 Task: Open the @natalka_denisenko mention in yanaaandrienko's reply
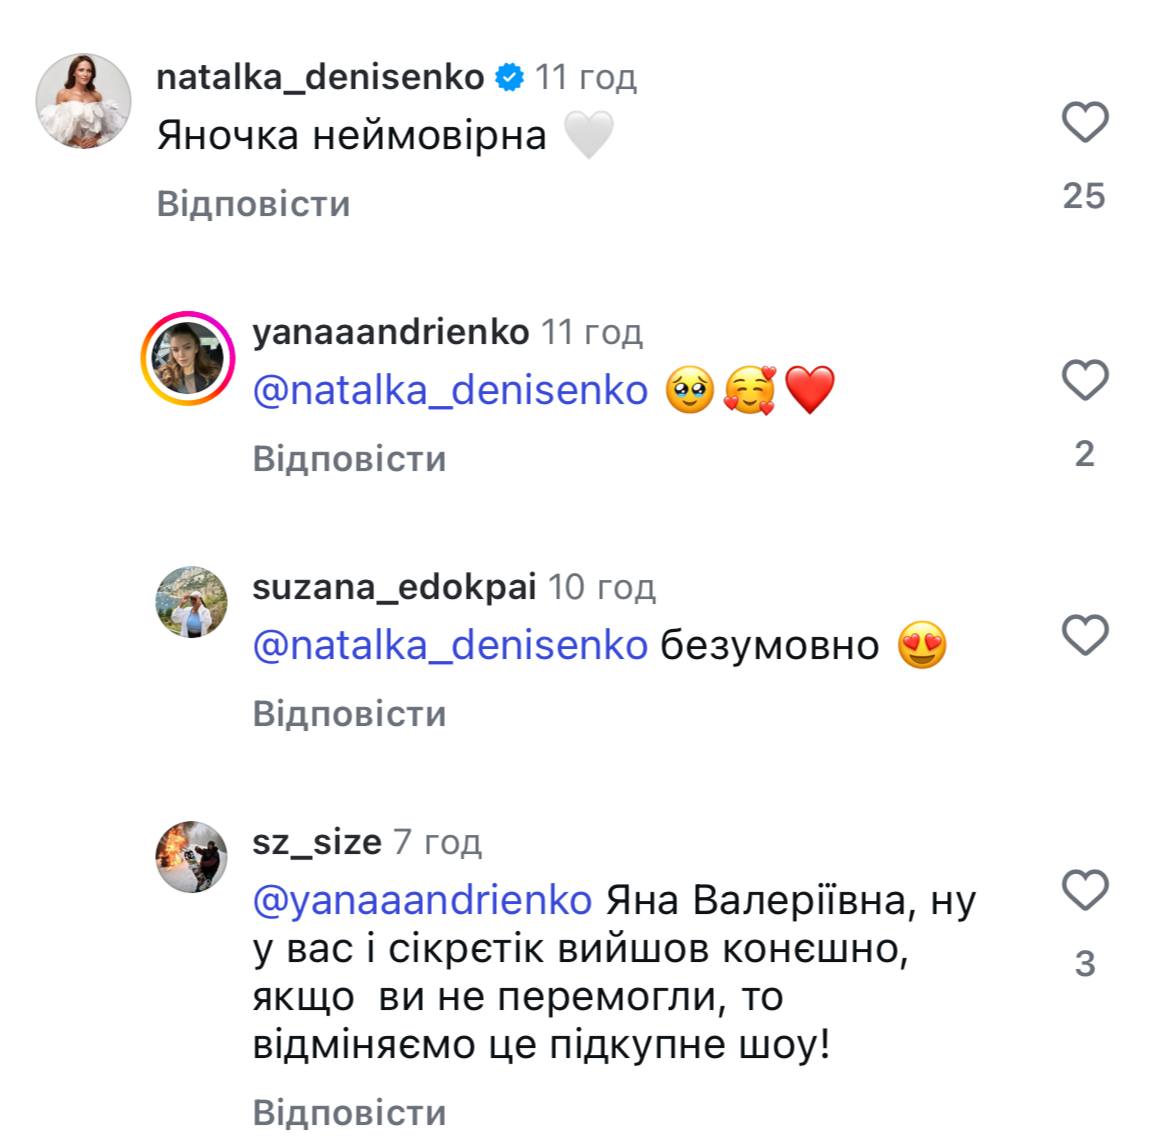pyautogui.click(x=448, y=390)
